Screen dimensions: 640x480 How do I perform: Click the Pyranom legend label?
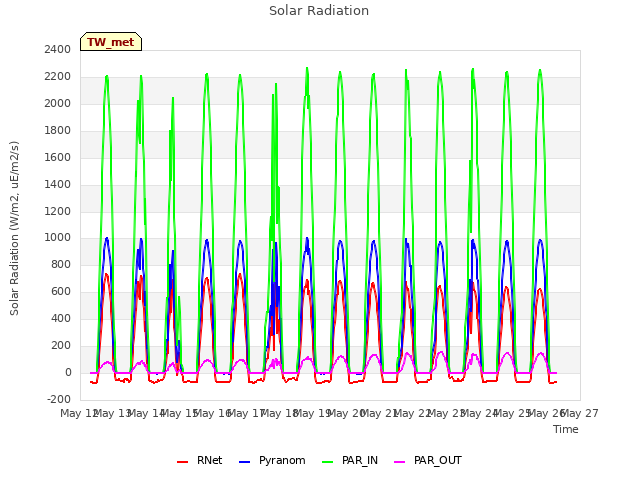(x=282, y=460)
